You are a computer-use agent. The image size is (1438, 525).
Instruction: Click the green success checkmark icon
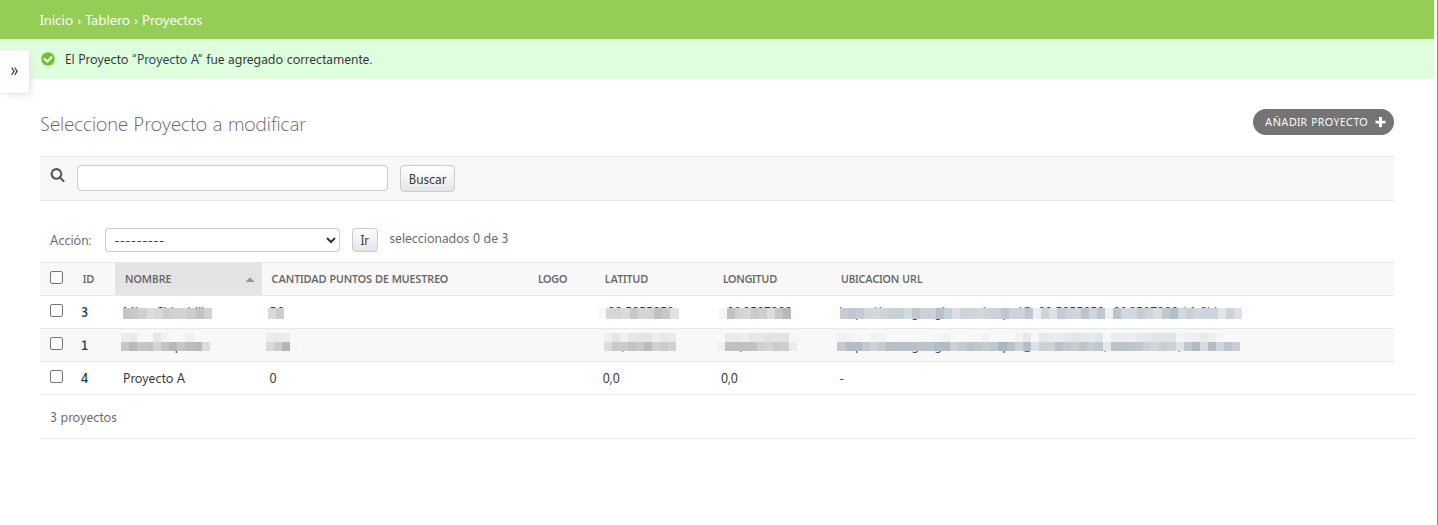pyautogui.click(x=48, y=60)
